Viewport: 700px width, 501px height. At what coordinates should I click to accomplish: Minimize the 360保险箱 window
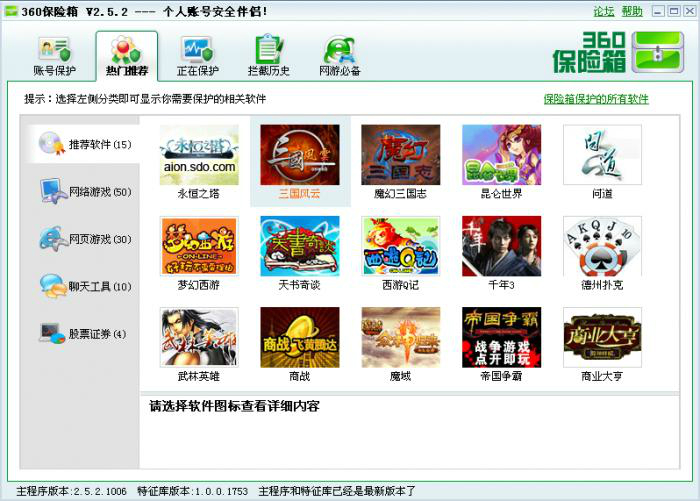[x=658, y=11]
